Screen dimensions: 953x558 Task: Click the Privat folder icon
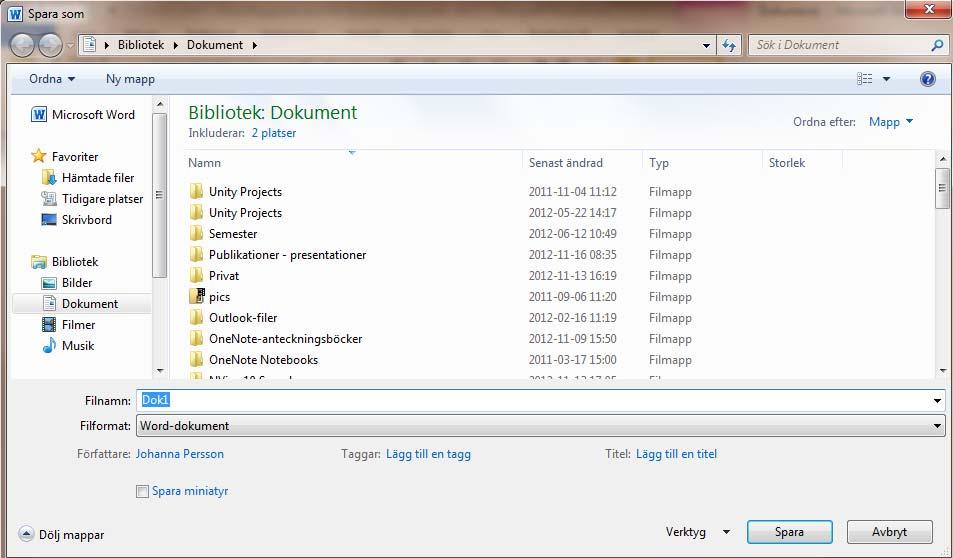[x=196, y=275]
